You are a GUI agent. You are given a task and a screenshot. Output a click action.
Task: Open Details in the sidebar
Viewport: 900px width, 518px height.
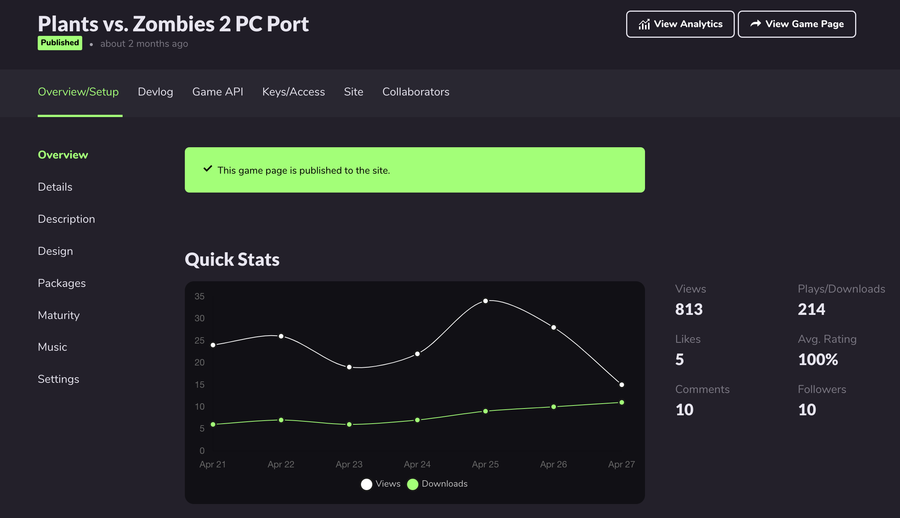tap(55, 187)
